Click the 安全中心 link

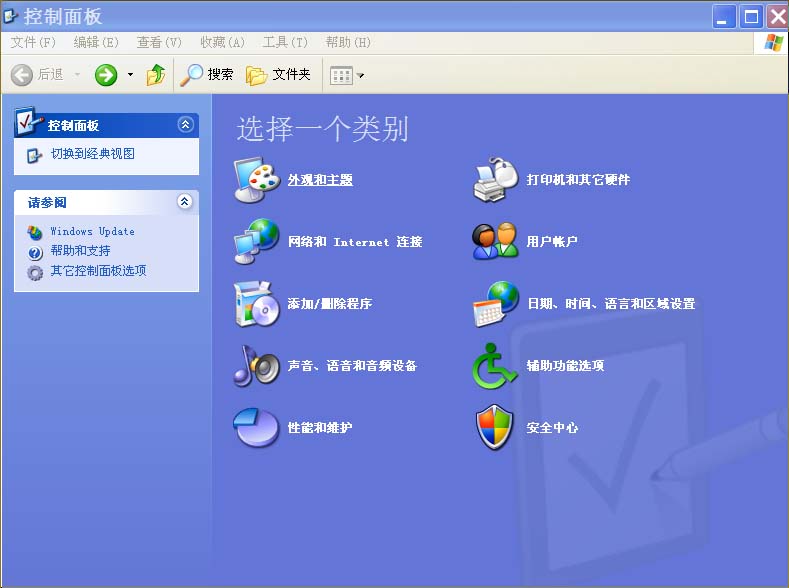[552, 428]
